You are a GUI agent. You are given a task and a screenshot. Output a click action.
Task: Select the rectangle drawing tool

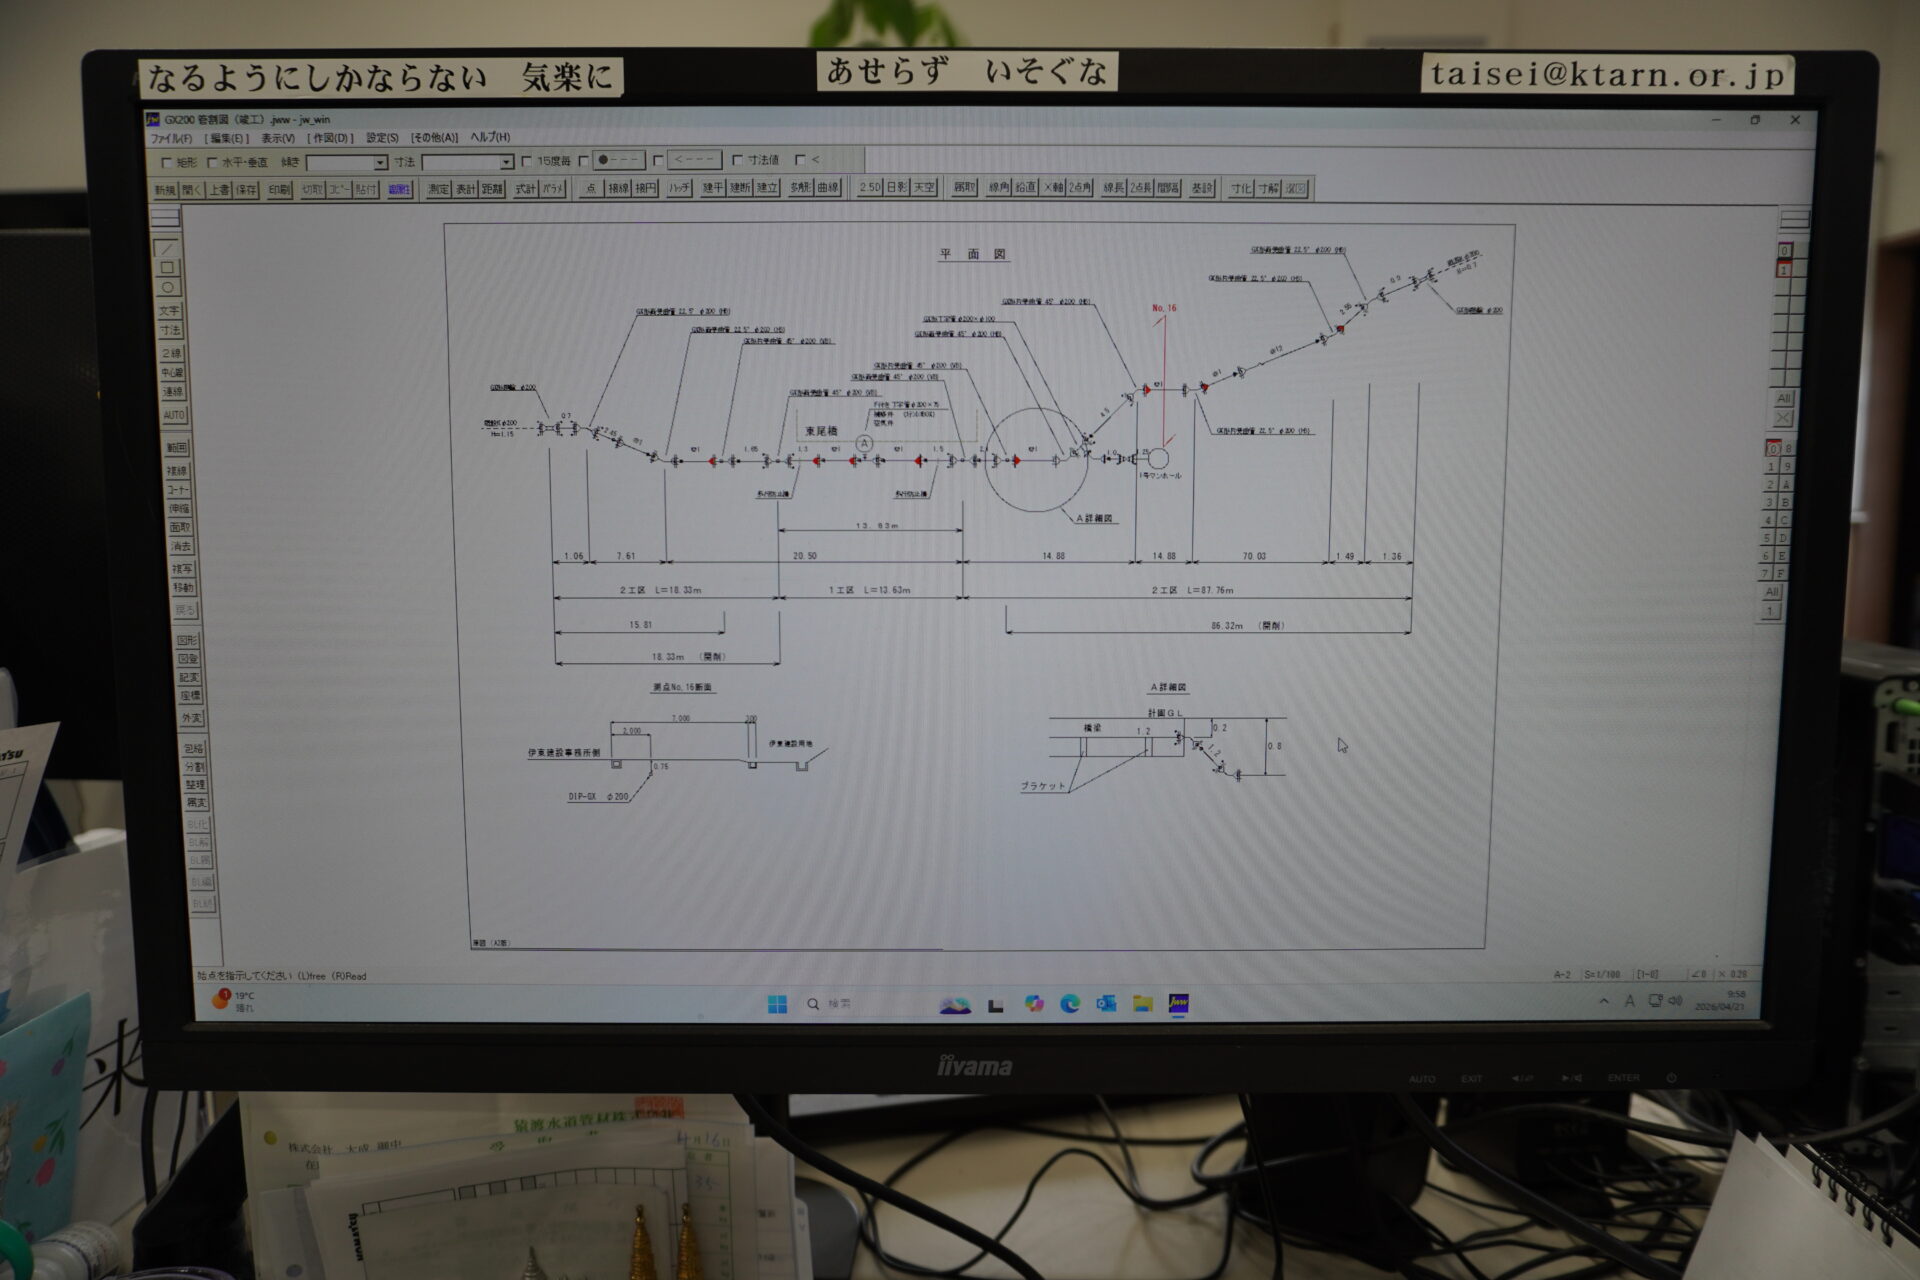167,267
